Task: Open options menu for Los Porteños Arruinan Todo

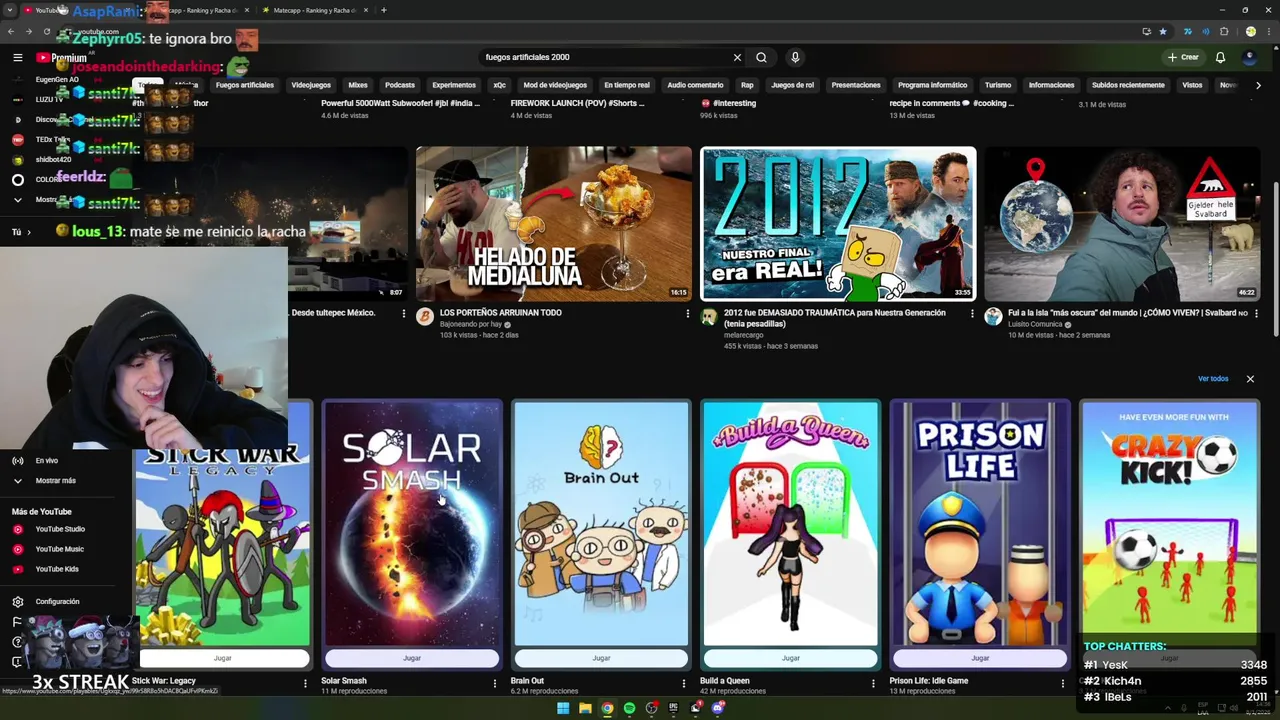Action: (x=688, y=313)
